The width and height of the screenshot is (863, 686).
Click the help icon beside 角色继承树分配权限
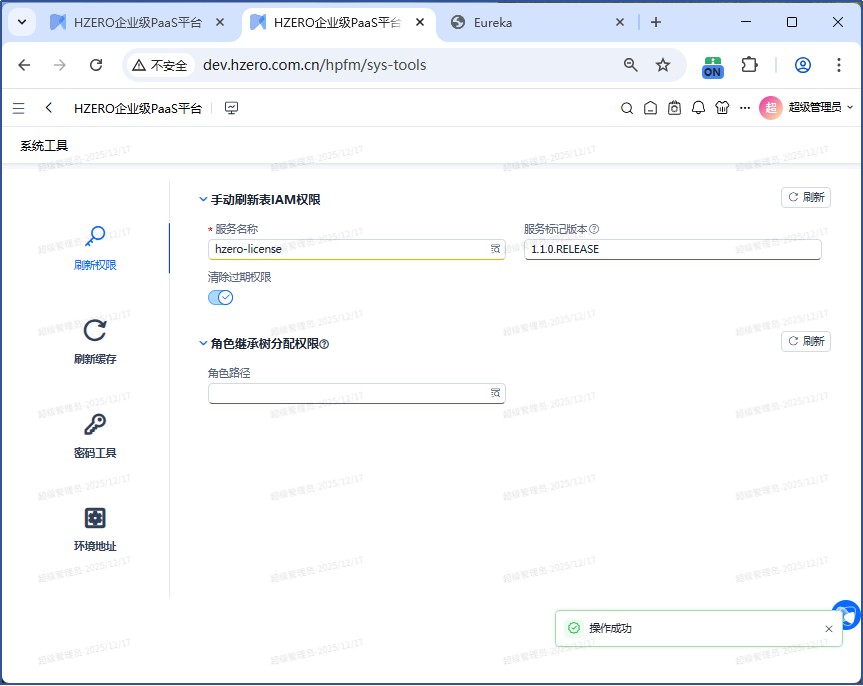point(324,344)
